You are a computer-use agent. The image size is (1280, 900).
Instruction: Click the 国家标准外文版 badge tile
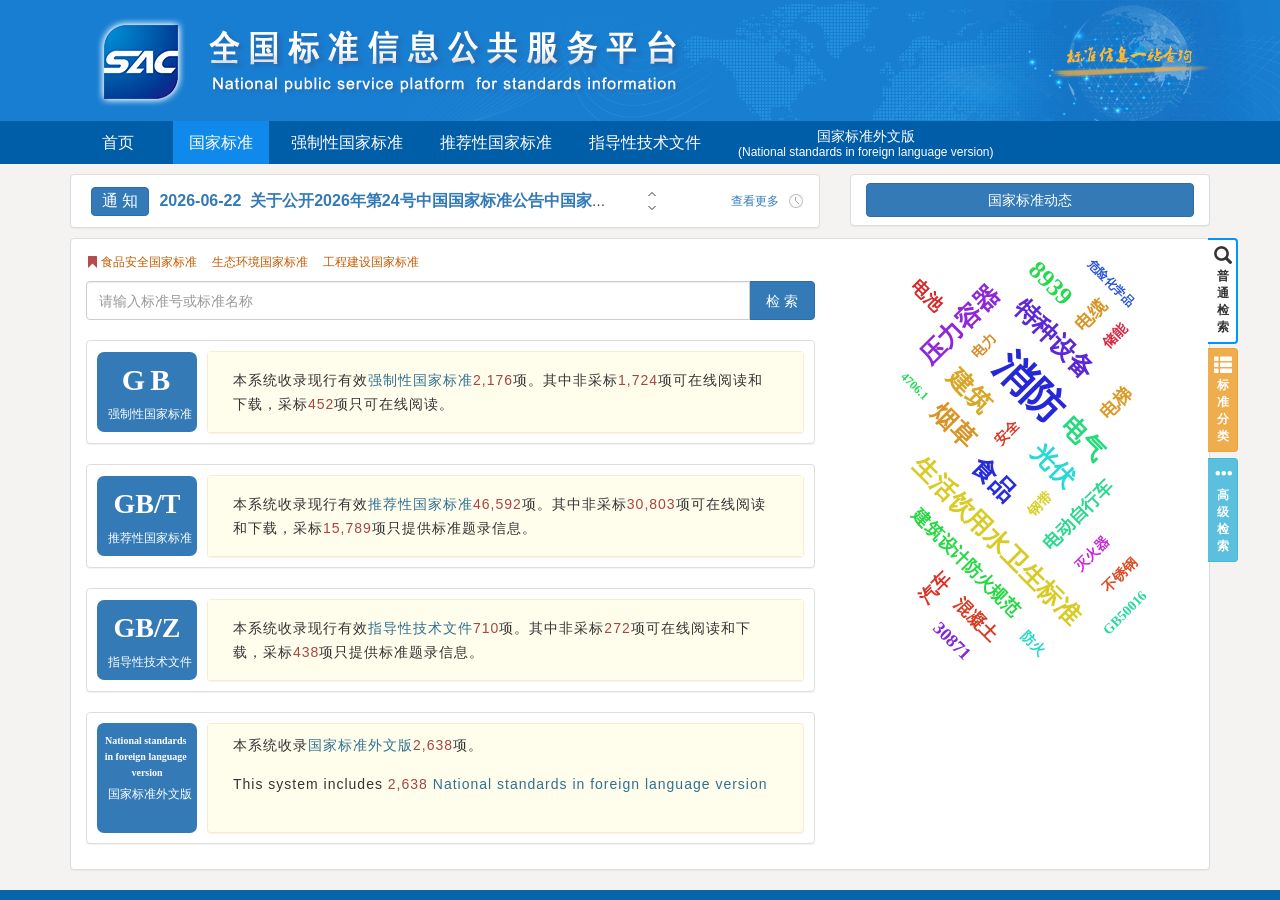click(x=147, y=778)
